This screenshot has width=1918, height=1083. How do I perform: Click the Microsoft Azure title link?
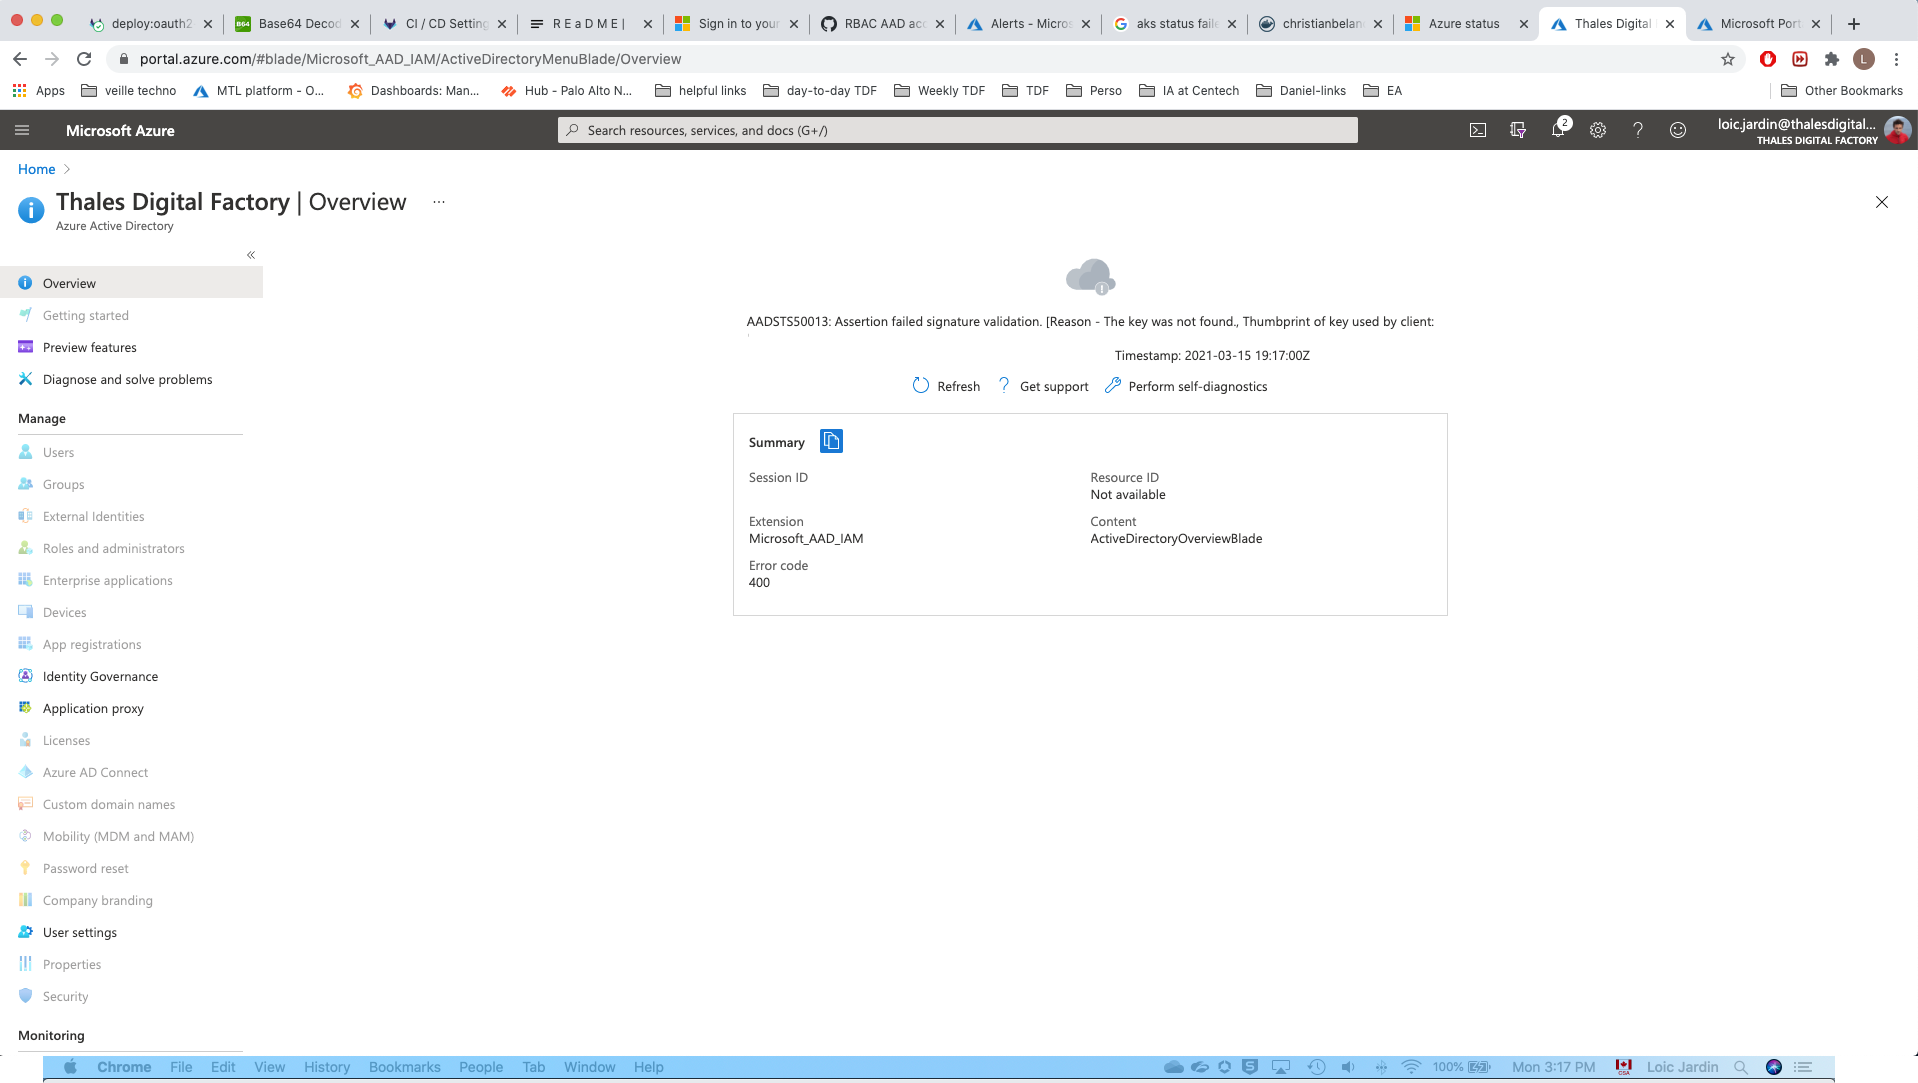120,130
